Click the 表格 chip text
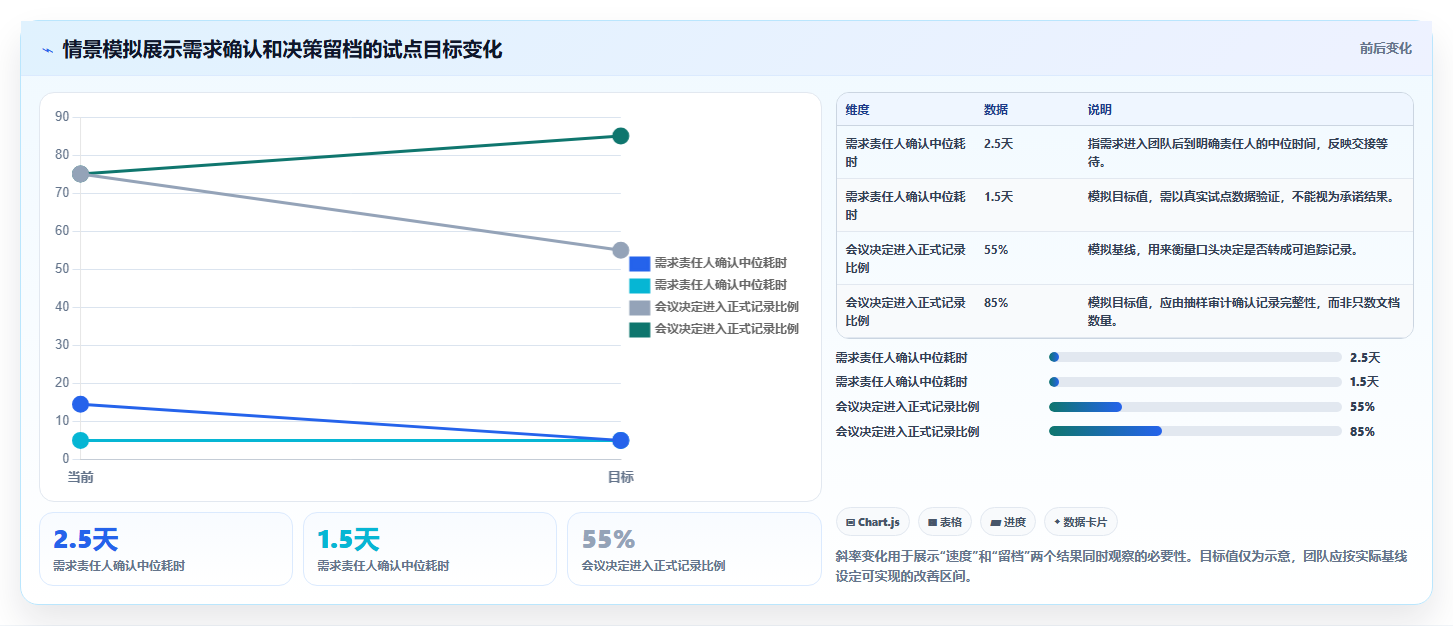Viewport: 1453px width, 626px height. (x=951, y=522)
